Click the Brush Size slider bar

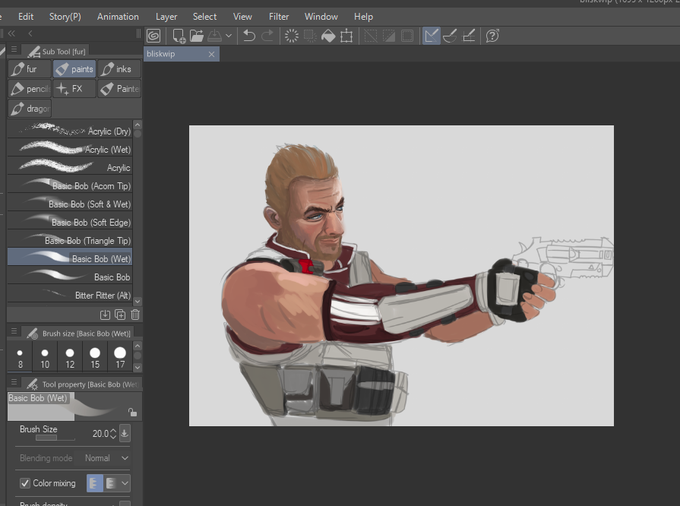pos(55,438)
